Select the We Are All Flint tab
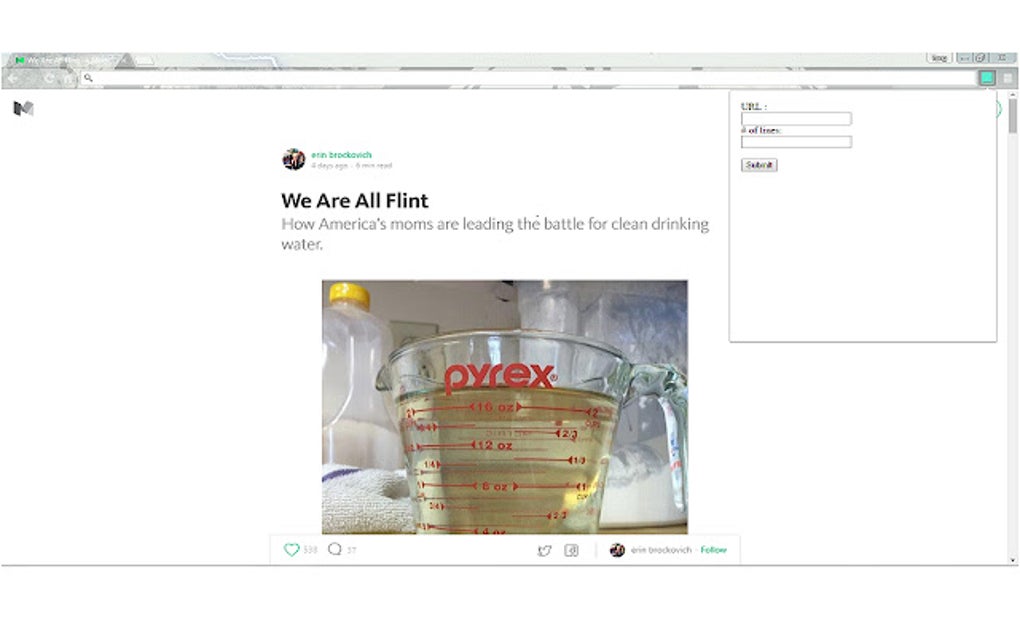Screen dimensions: 1020x638 point(68,60)
